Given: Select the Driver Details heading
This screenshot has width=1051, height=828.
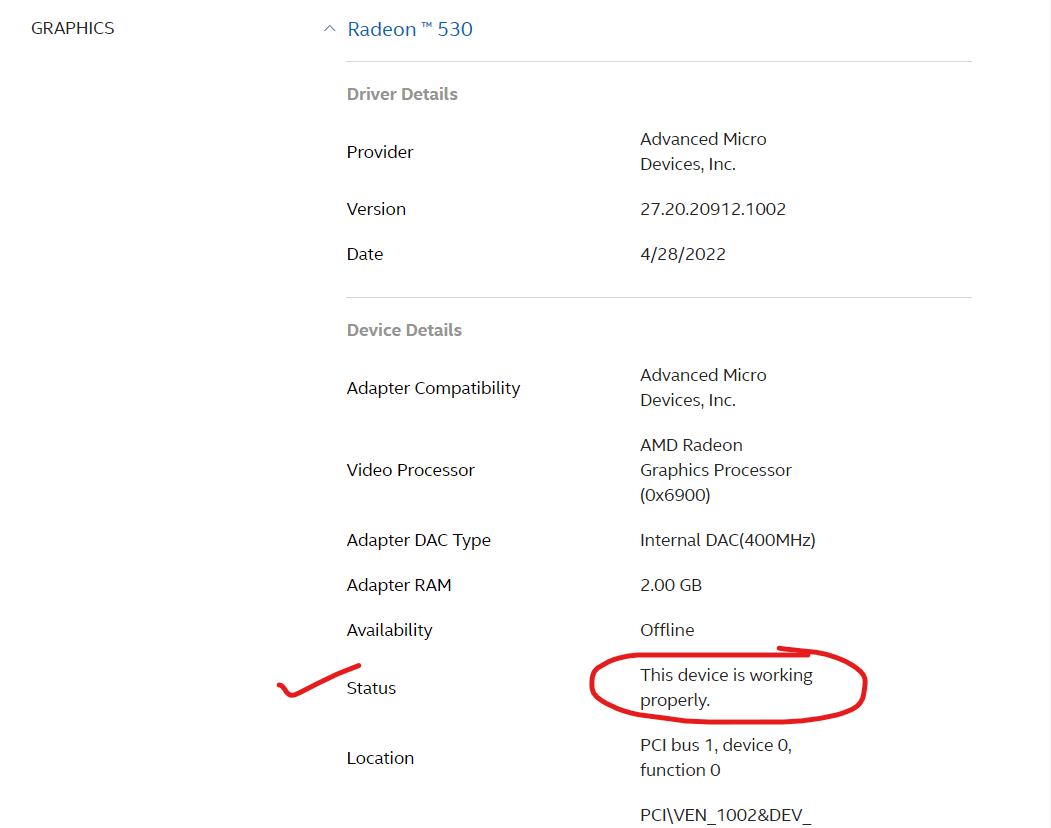Looking at the screenshot, I should [402, 94].
